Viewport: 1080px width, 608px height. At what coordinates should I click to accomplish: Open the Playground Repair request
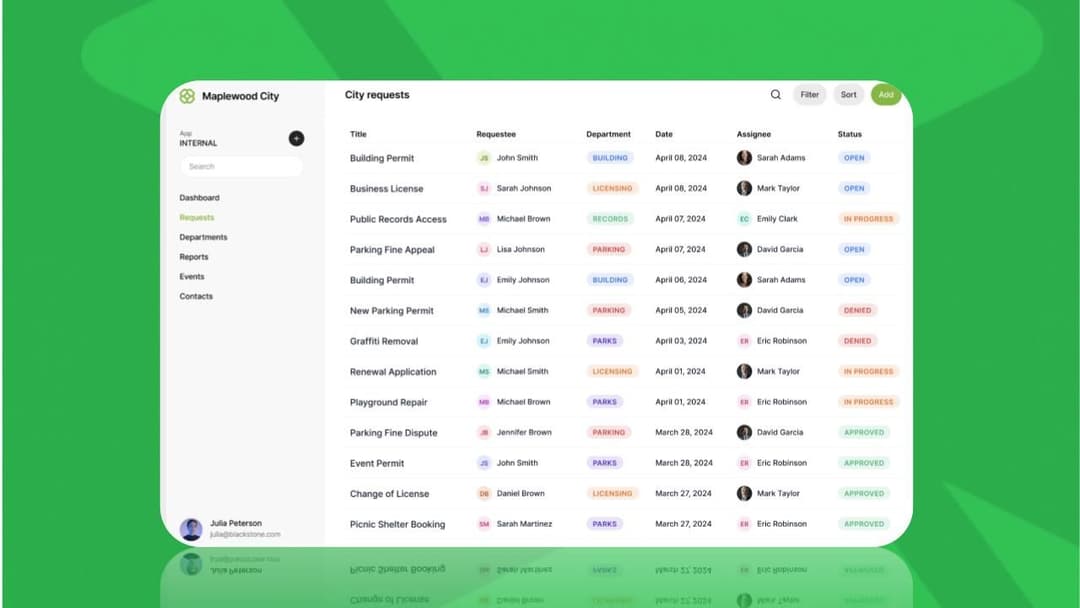click(x=388, y=402)
